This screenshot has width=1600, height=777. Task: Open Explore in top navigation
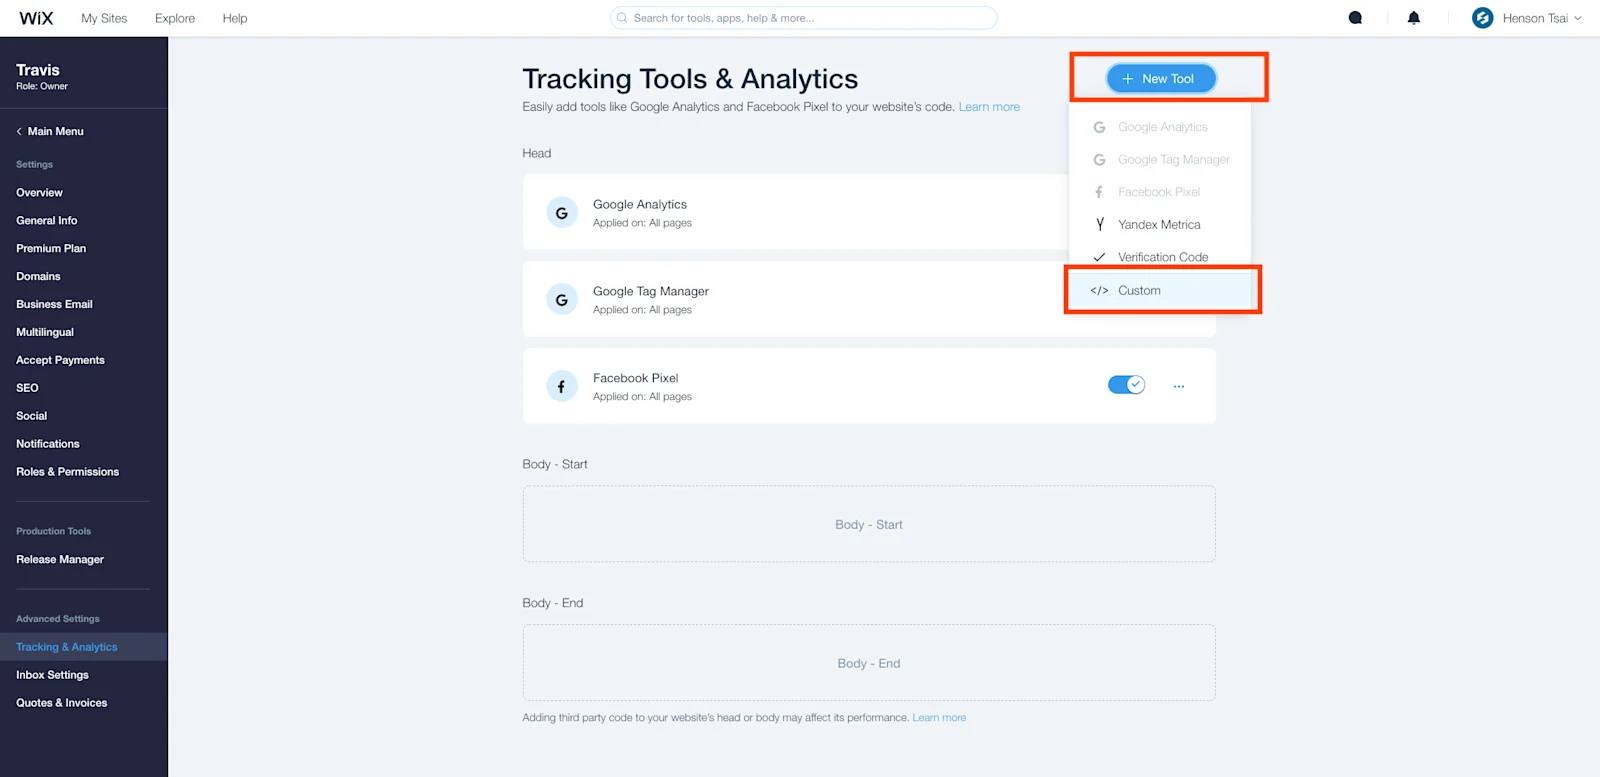point(175,18)
